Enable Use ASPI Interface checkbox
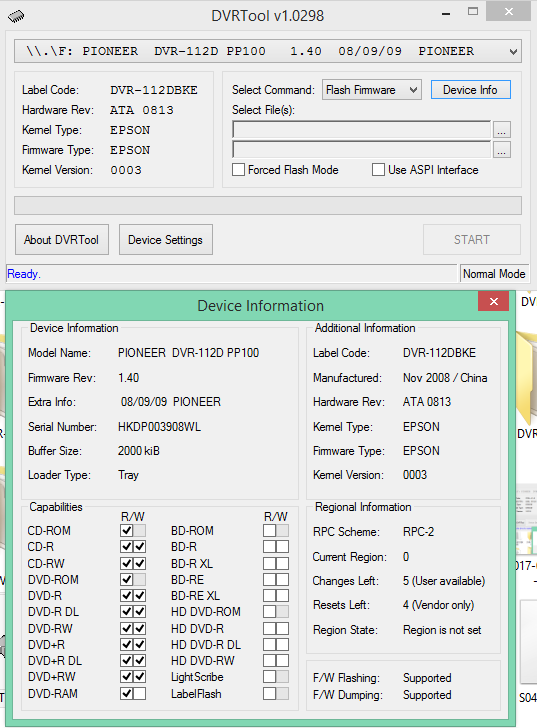 click(x=378, y=170)
